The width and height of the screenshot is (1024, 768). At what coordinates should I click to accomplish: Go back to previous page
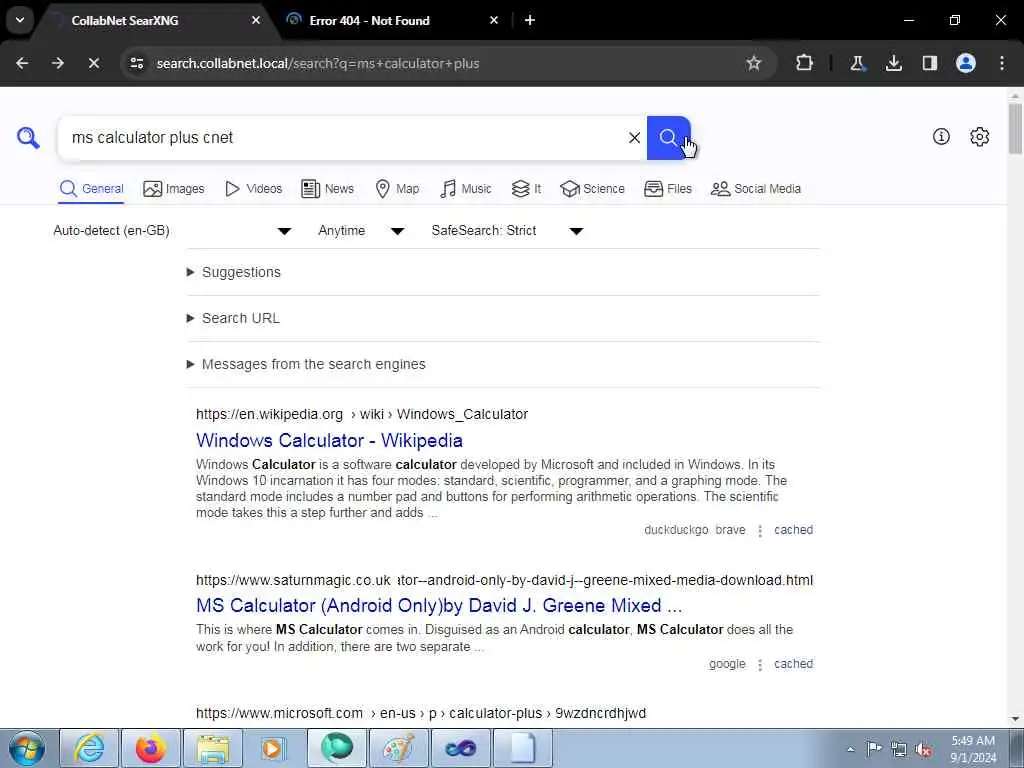click(22, 63)
